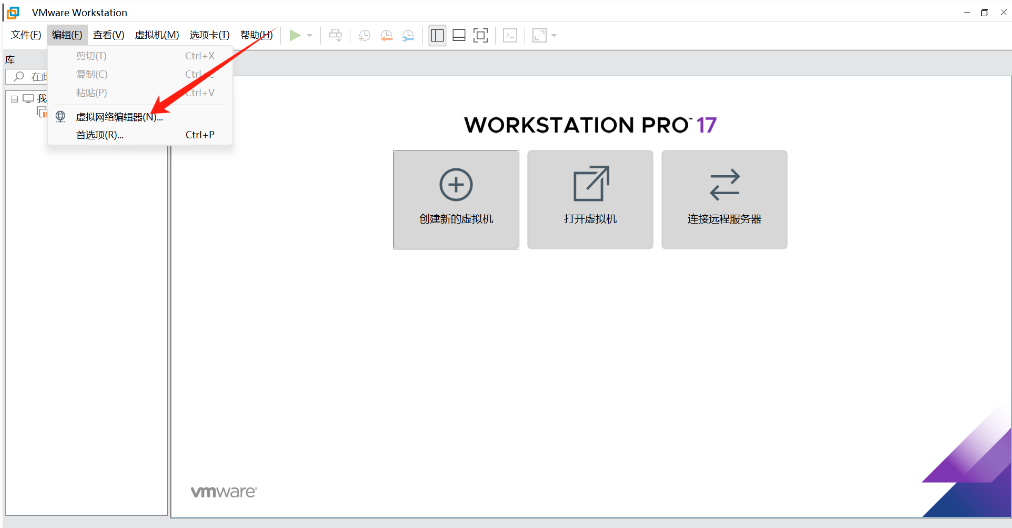The width and height of the screenshot is (1012, 528).
Task: Open the stretch display dropdown arrow
Action: [554, 36]
